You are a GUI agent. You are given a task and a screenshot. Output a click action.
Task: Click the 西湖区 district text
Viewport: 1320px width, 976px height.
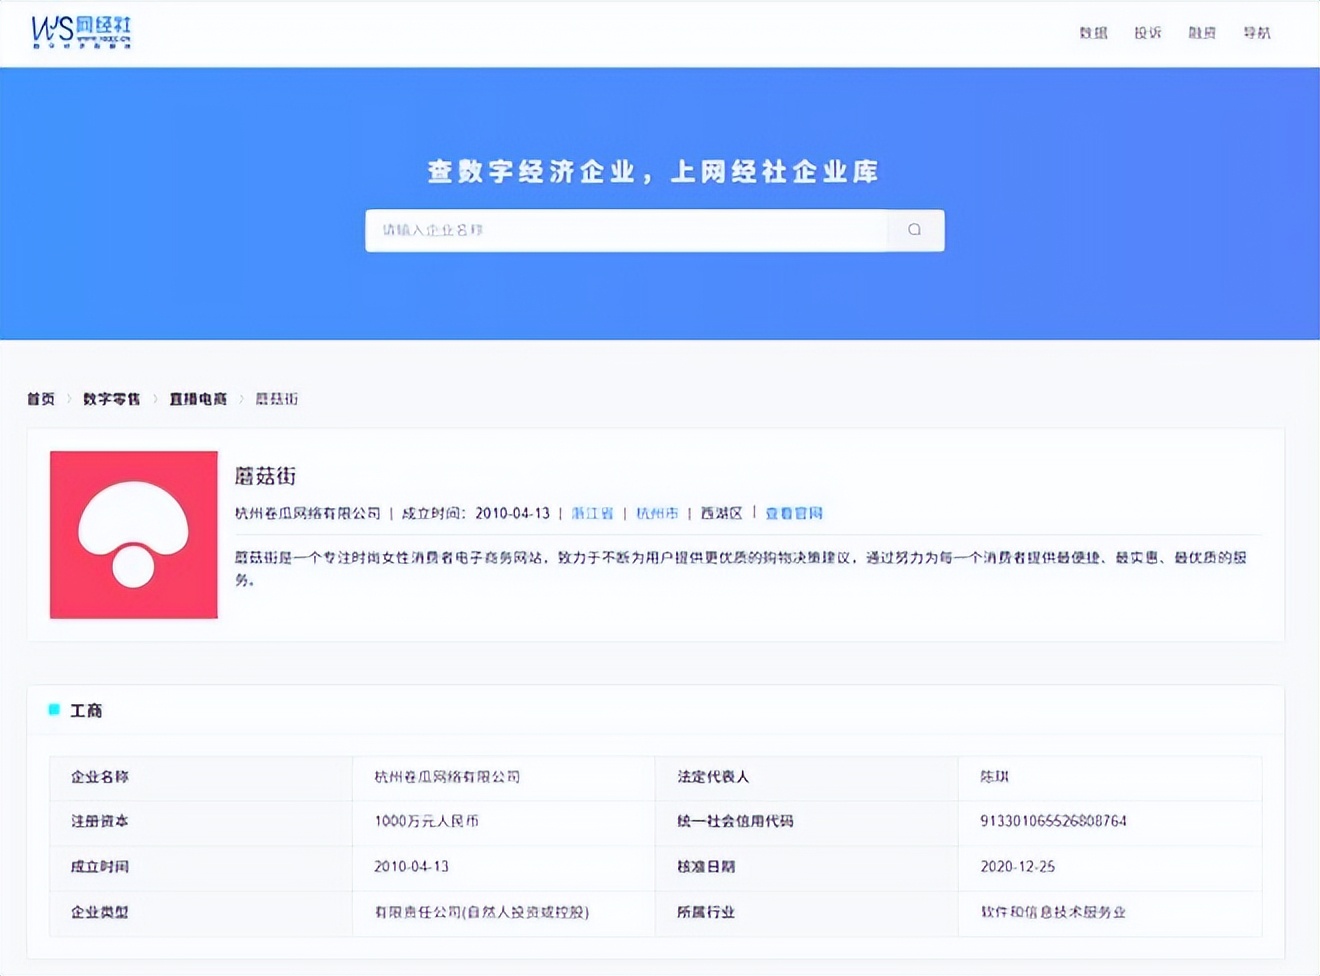coord(721,513)
